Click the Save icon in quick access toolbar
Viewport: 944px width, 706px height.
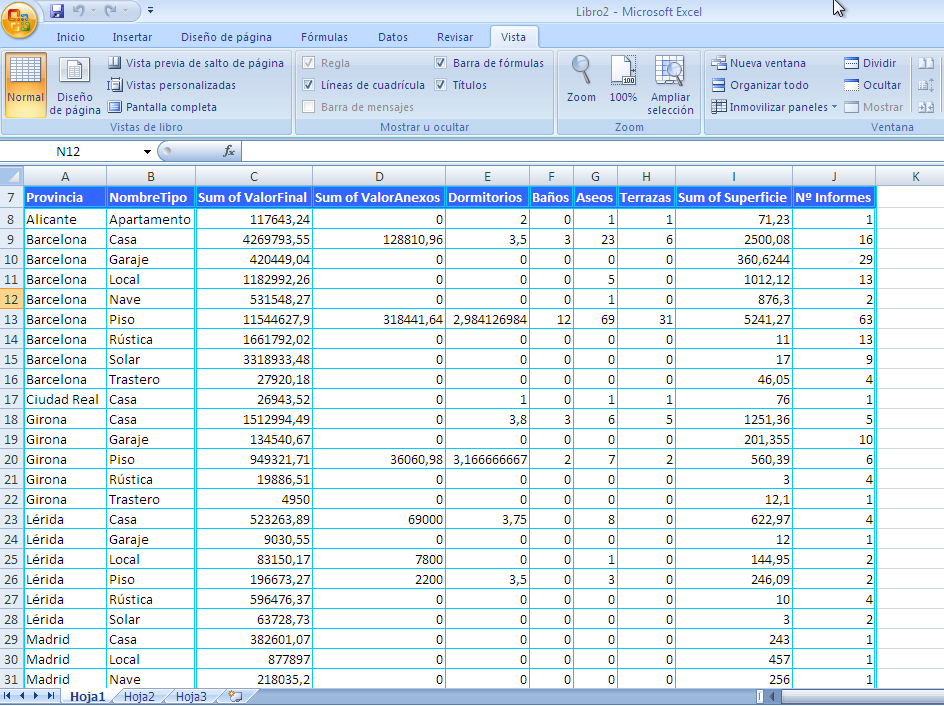click(x=57, y=11)
